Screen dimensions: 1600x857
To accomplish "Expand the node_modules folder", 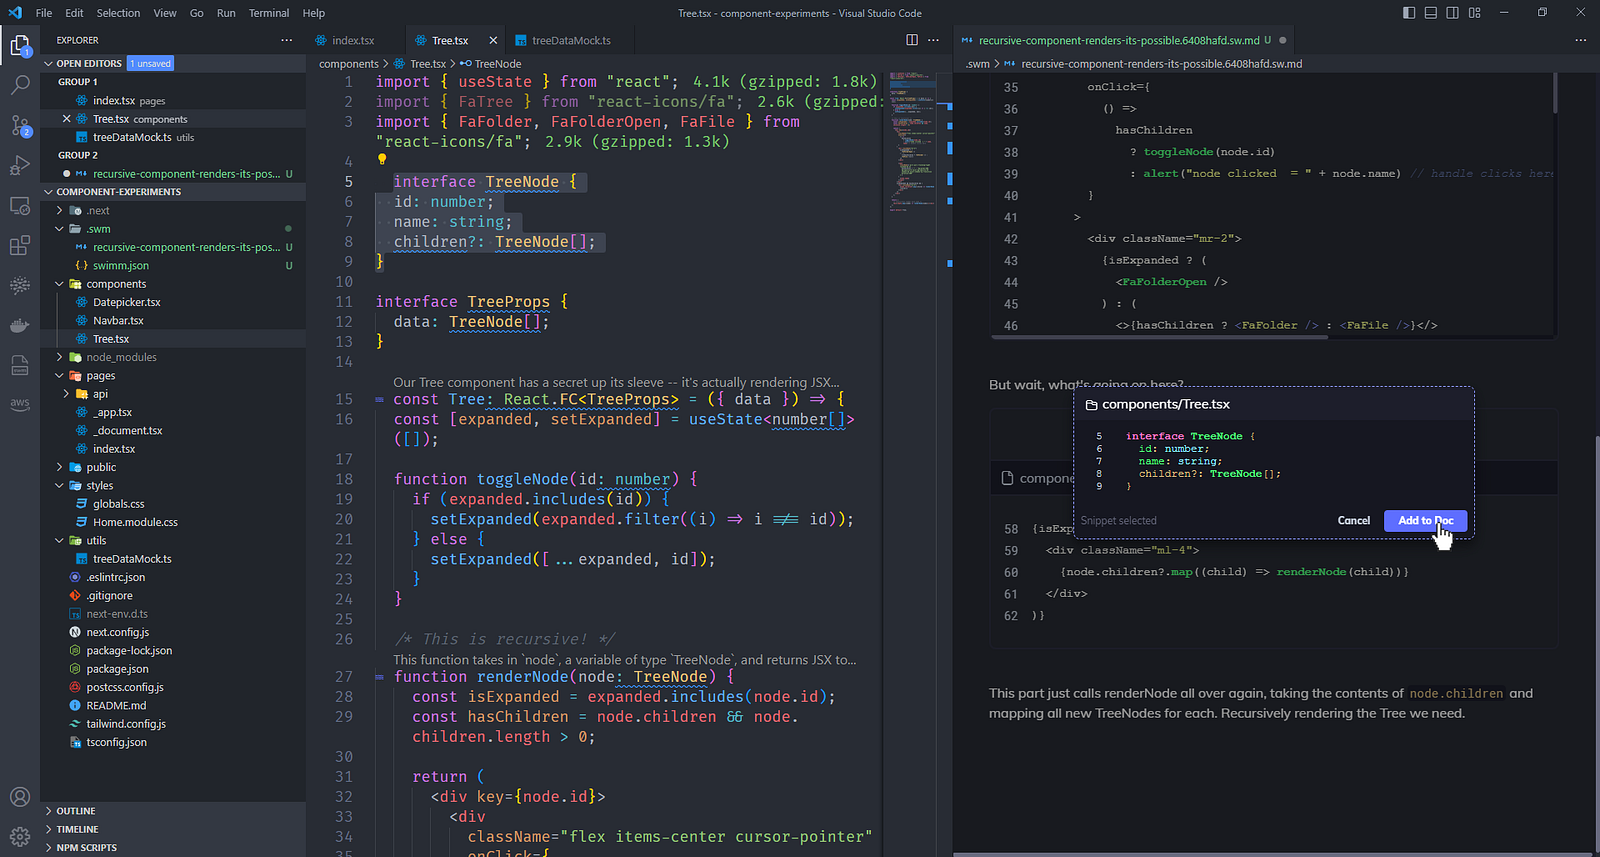I will pyautogui.click(x=120, y=357).
